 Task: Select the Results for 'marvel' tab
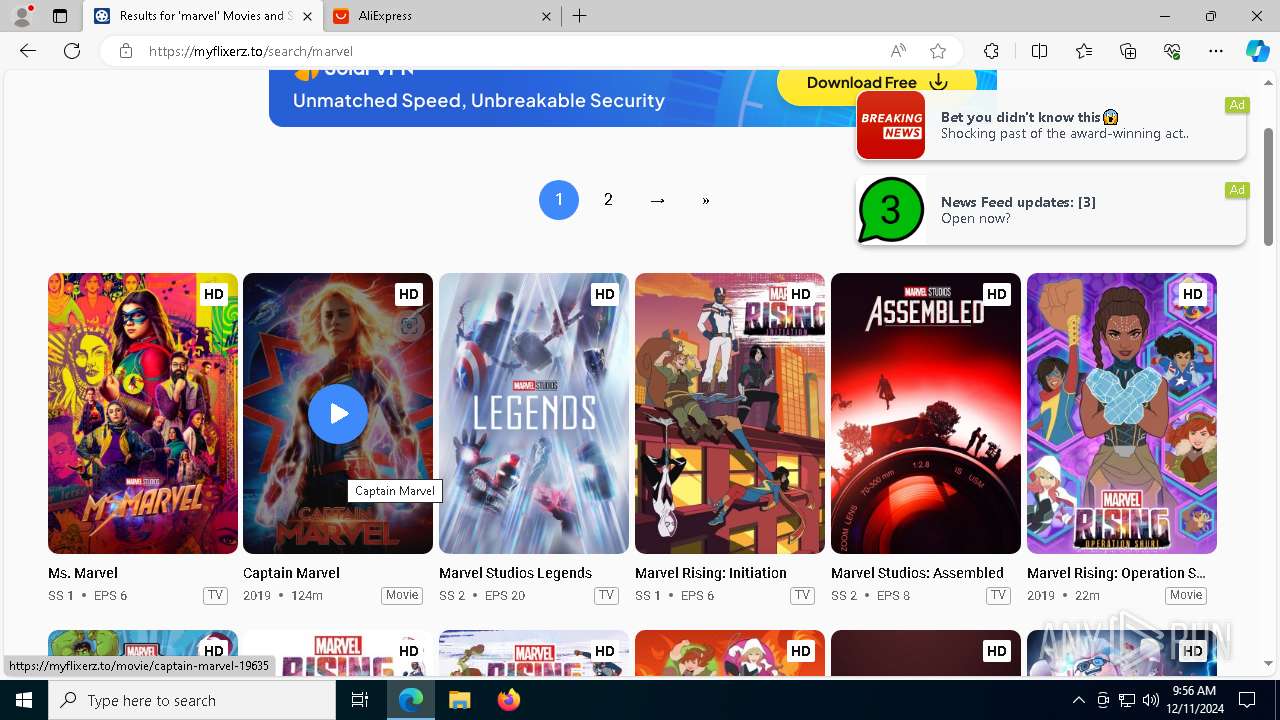pos(203,16)
